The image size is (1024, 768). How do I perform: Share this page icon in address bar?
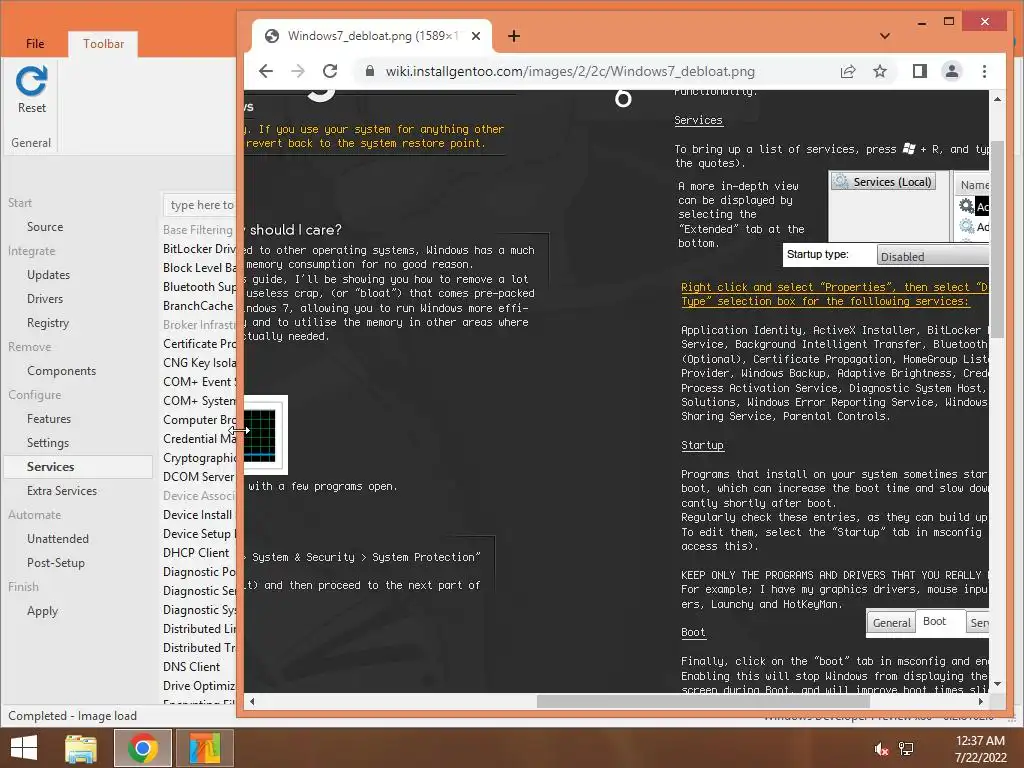[x=848, y=71]
